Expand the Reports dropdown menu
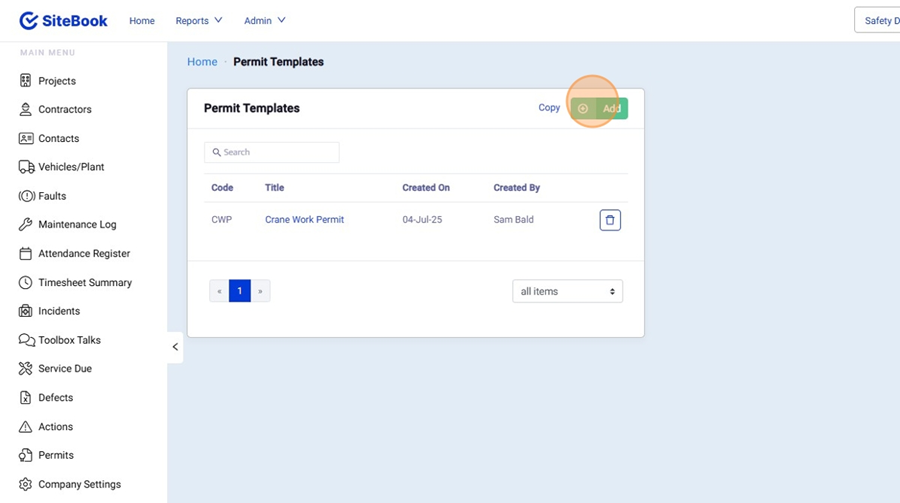The image size is (900, 503). click(x=198, y=21)
